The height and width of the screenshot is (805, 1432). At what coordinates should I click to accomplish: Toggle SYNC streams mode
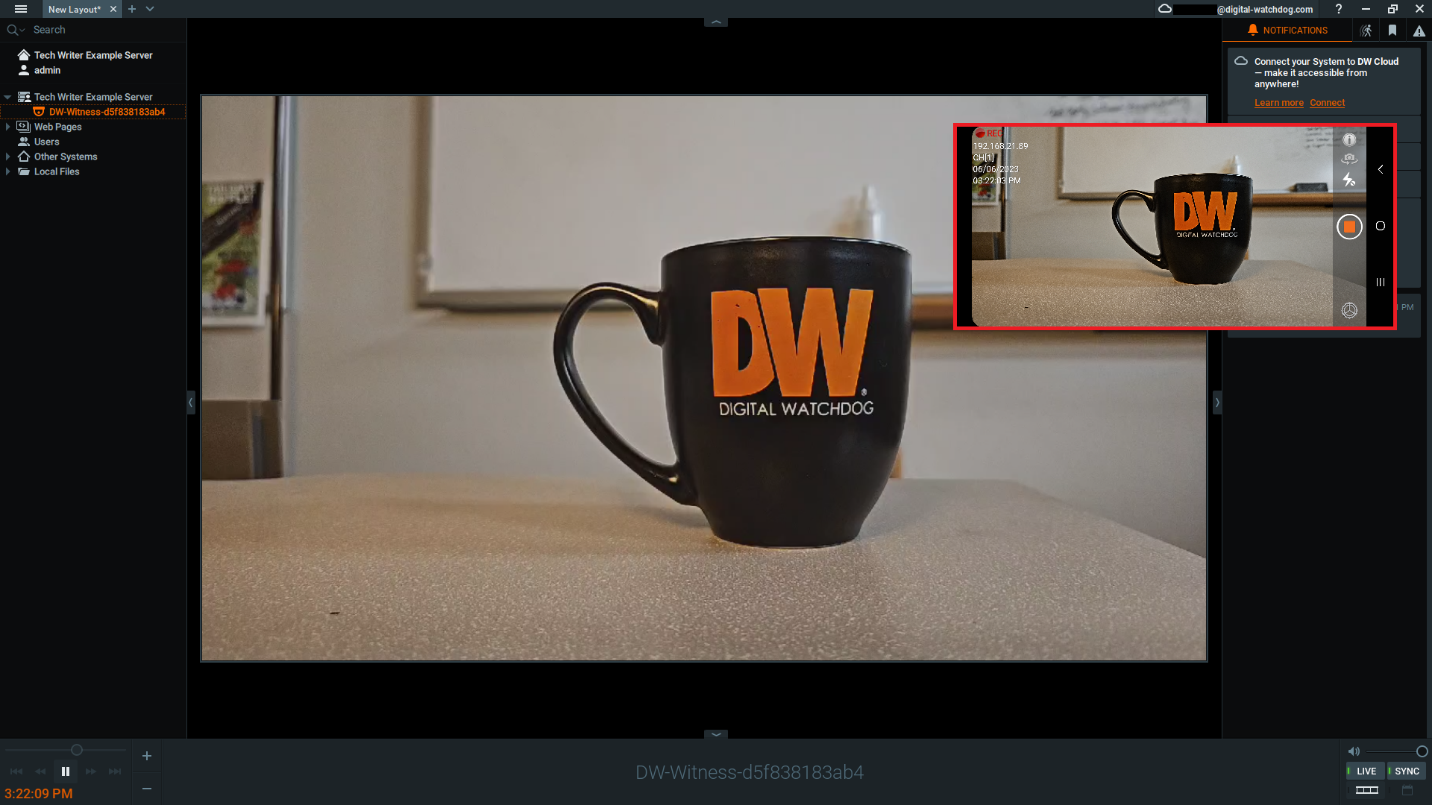[1406, 771]
